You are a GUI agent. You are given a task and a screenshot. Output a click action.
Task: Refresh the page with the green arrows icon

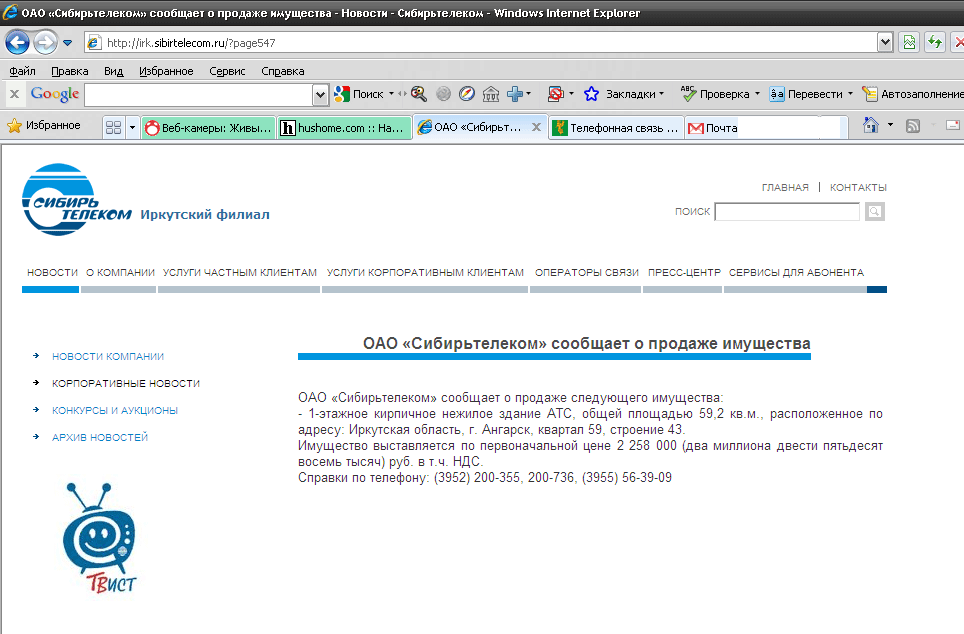click(x=935, y=42)
